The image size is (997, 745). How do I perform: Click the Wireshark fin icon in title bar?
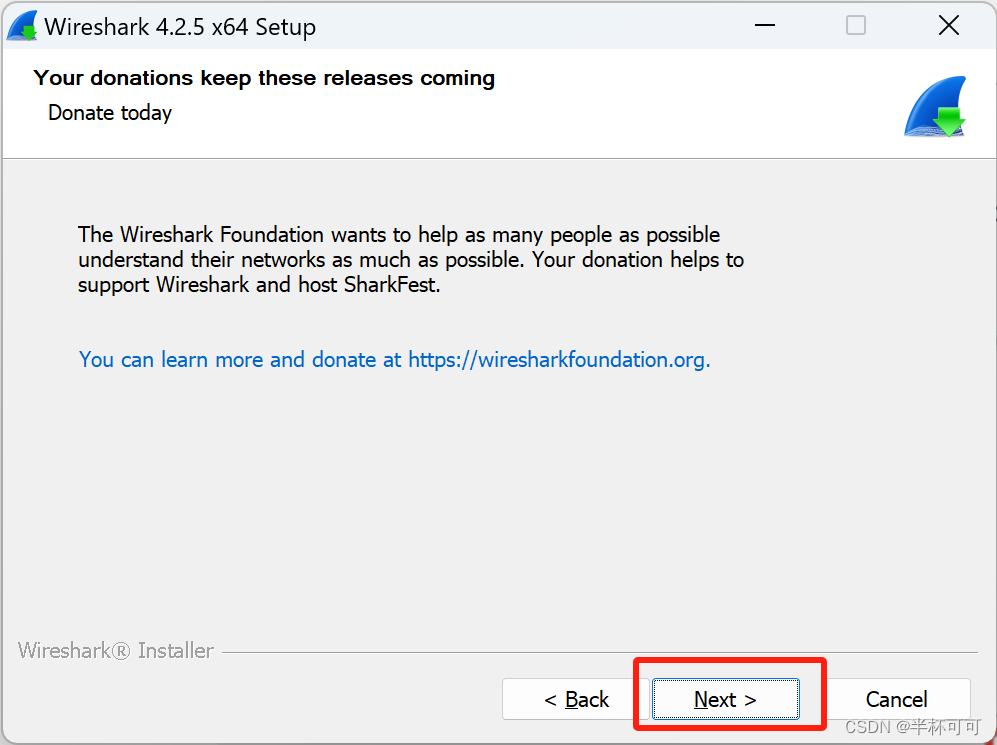[22, 26]
